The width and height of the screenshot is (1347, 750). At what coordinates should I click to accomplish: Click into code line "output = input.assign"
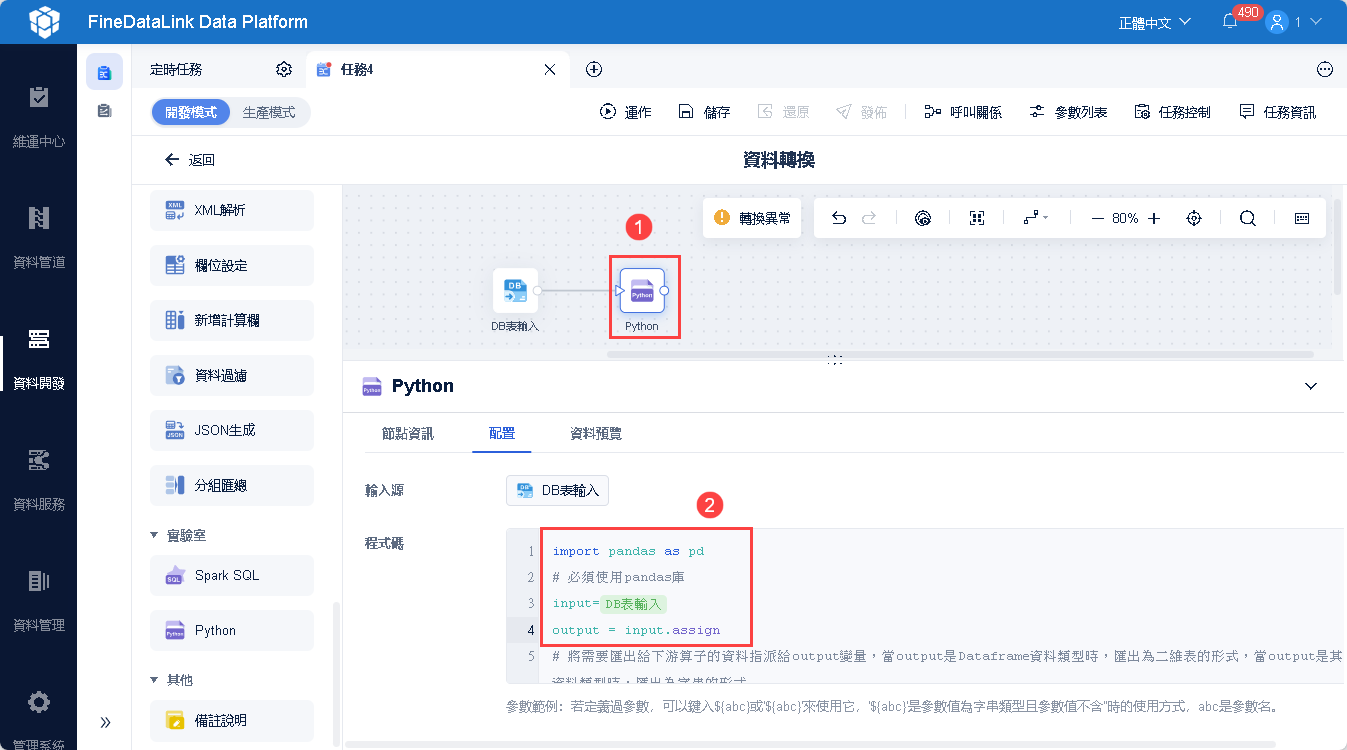click(x=636, y=630)
